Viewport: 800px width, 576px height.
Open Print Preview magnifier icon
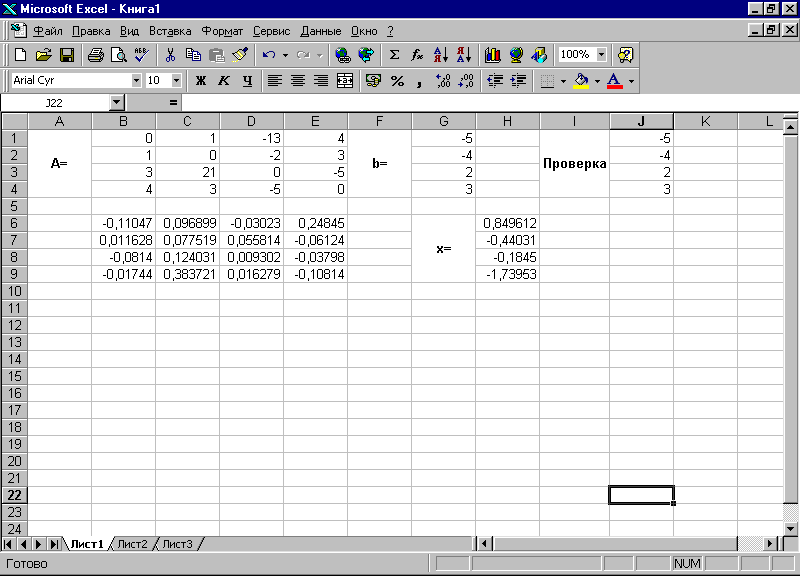click(118, 55)
